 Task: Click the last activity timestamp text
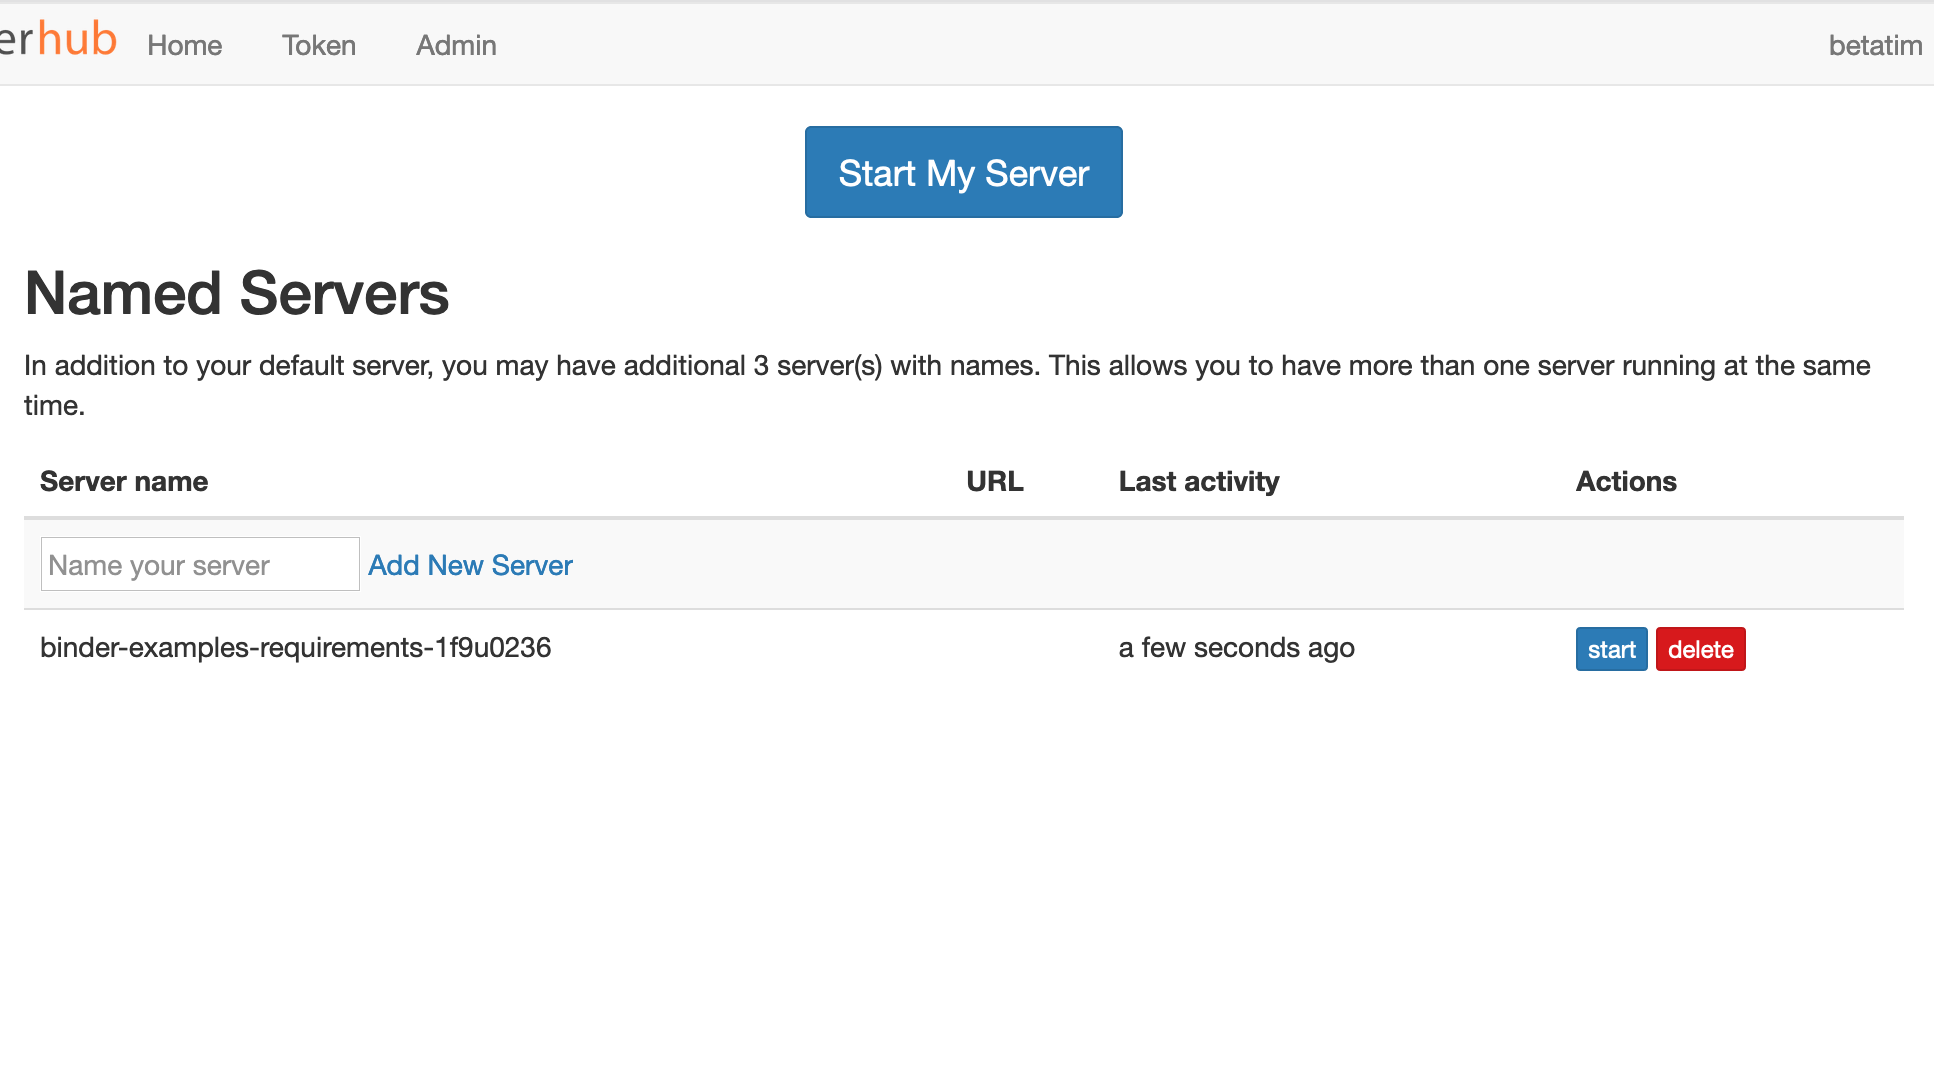click(x=1237, y=648)
